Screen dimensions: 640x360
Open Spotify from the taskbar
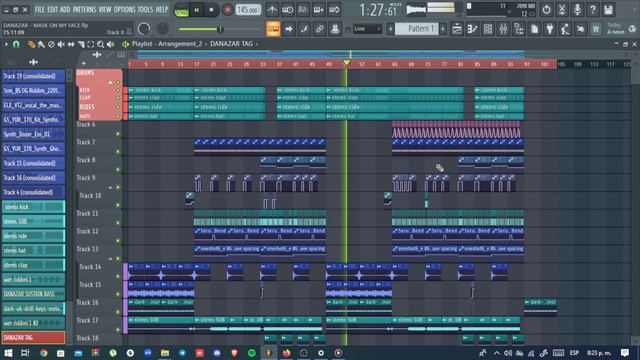[x=251, y=353]
